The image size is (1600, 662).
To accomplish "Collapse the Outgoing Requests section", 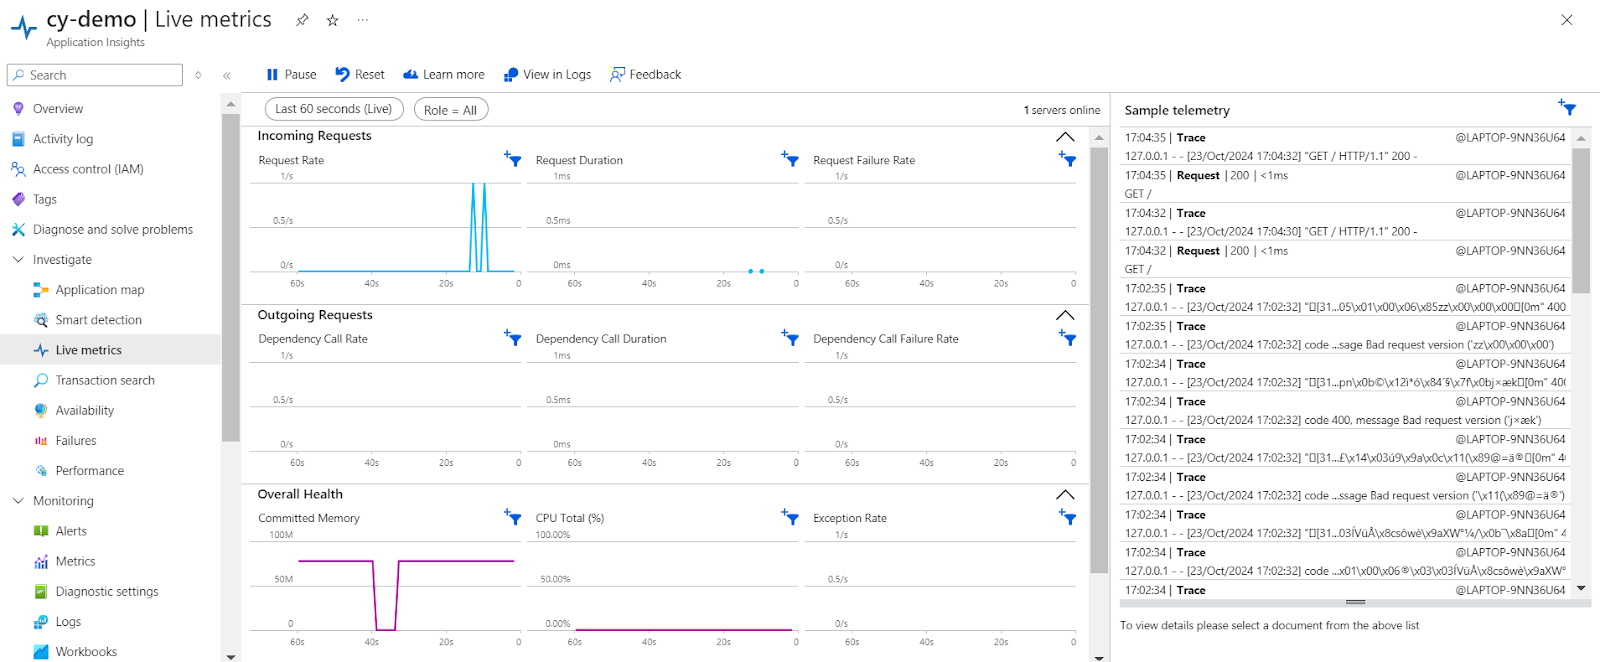I will click(x=1065, y=315).
